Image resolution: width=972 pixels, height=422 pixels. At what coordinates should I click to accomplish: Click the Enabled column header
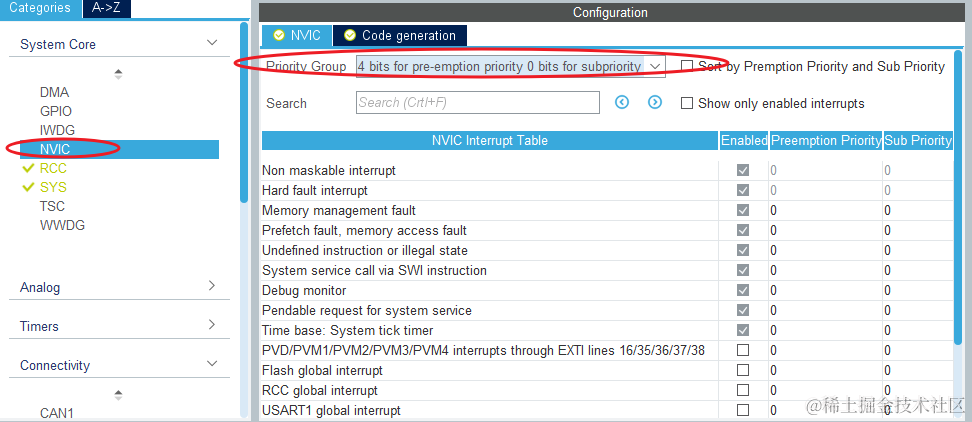(744, 141)
